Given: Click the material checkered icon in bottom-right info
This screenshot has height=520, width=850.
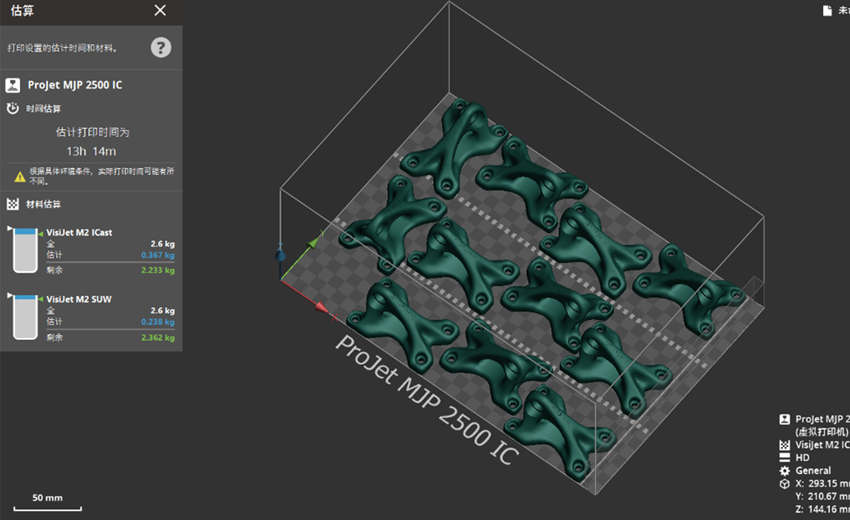Looking at the screenshot, I should click(x=784, y=445).
